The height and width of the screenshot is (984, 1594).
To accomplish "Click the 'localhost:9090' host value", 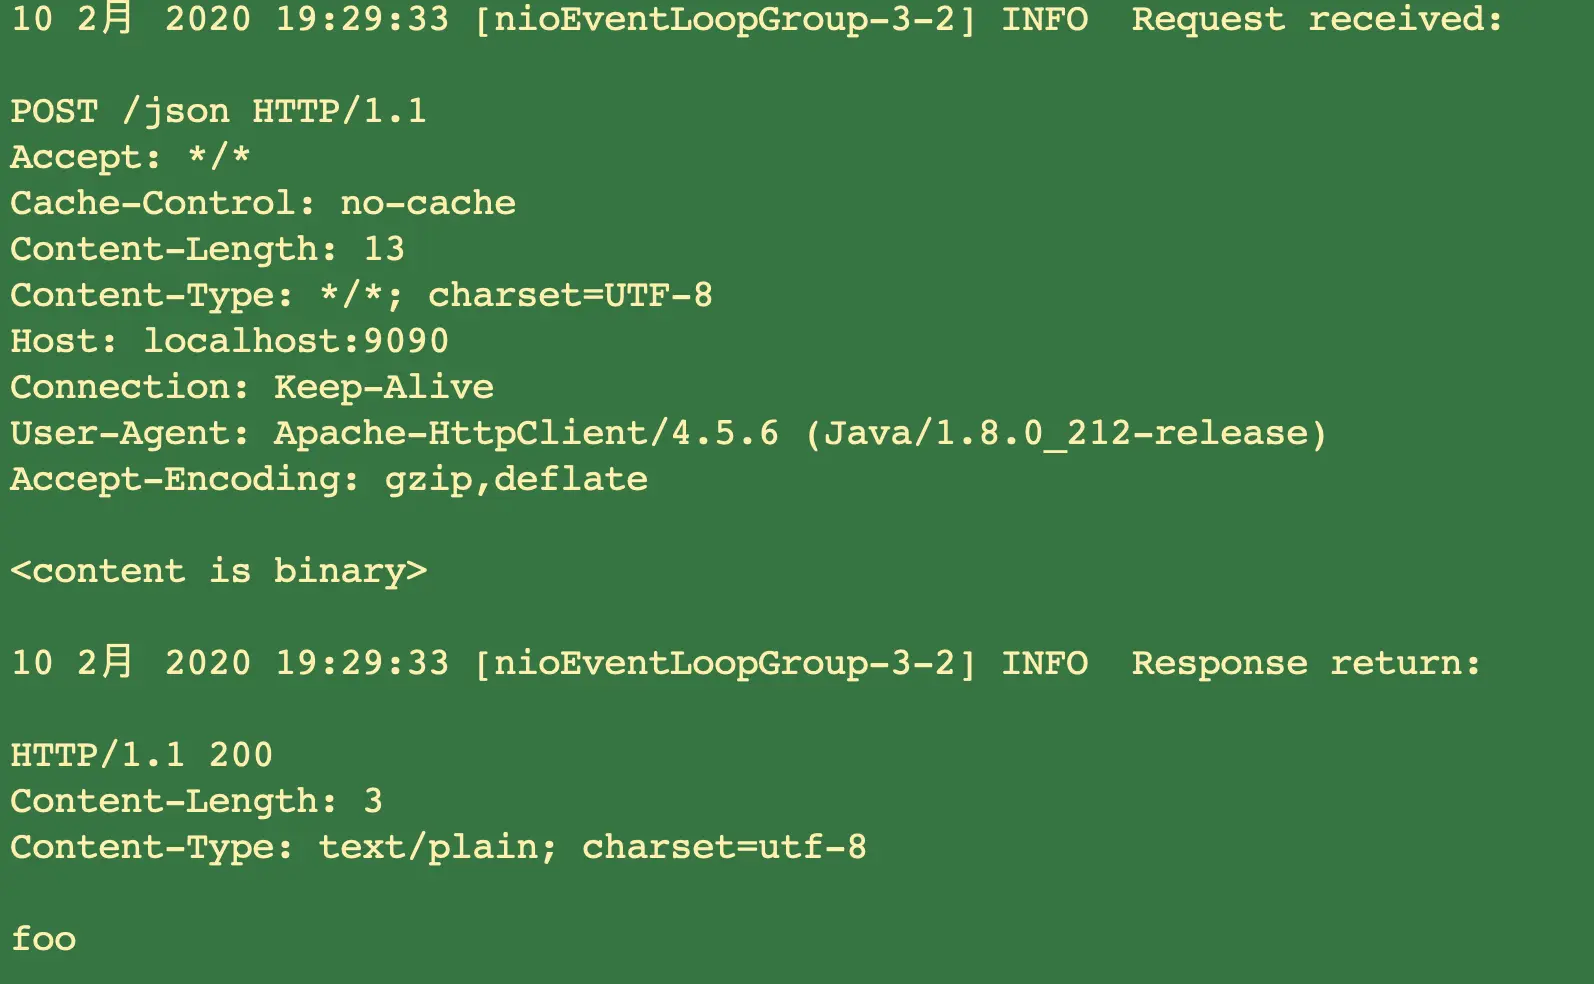I will [x=296, y=341].
